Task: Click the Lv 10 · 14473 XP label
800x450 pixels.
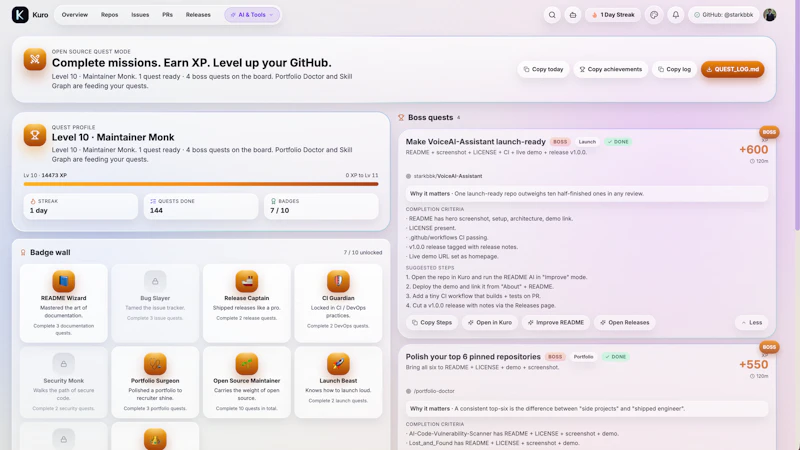Action: pos(45,175)
